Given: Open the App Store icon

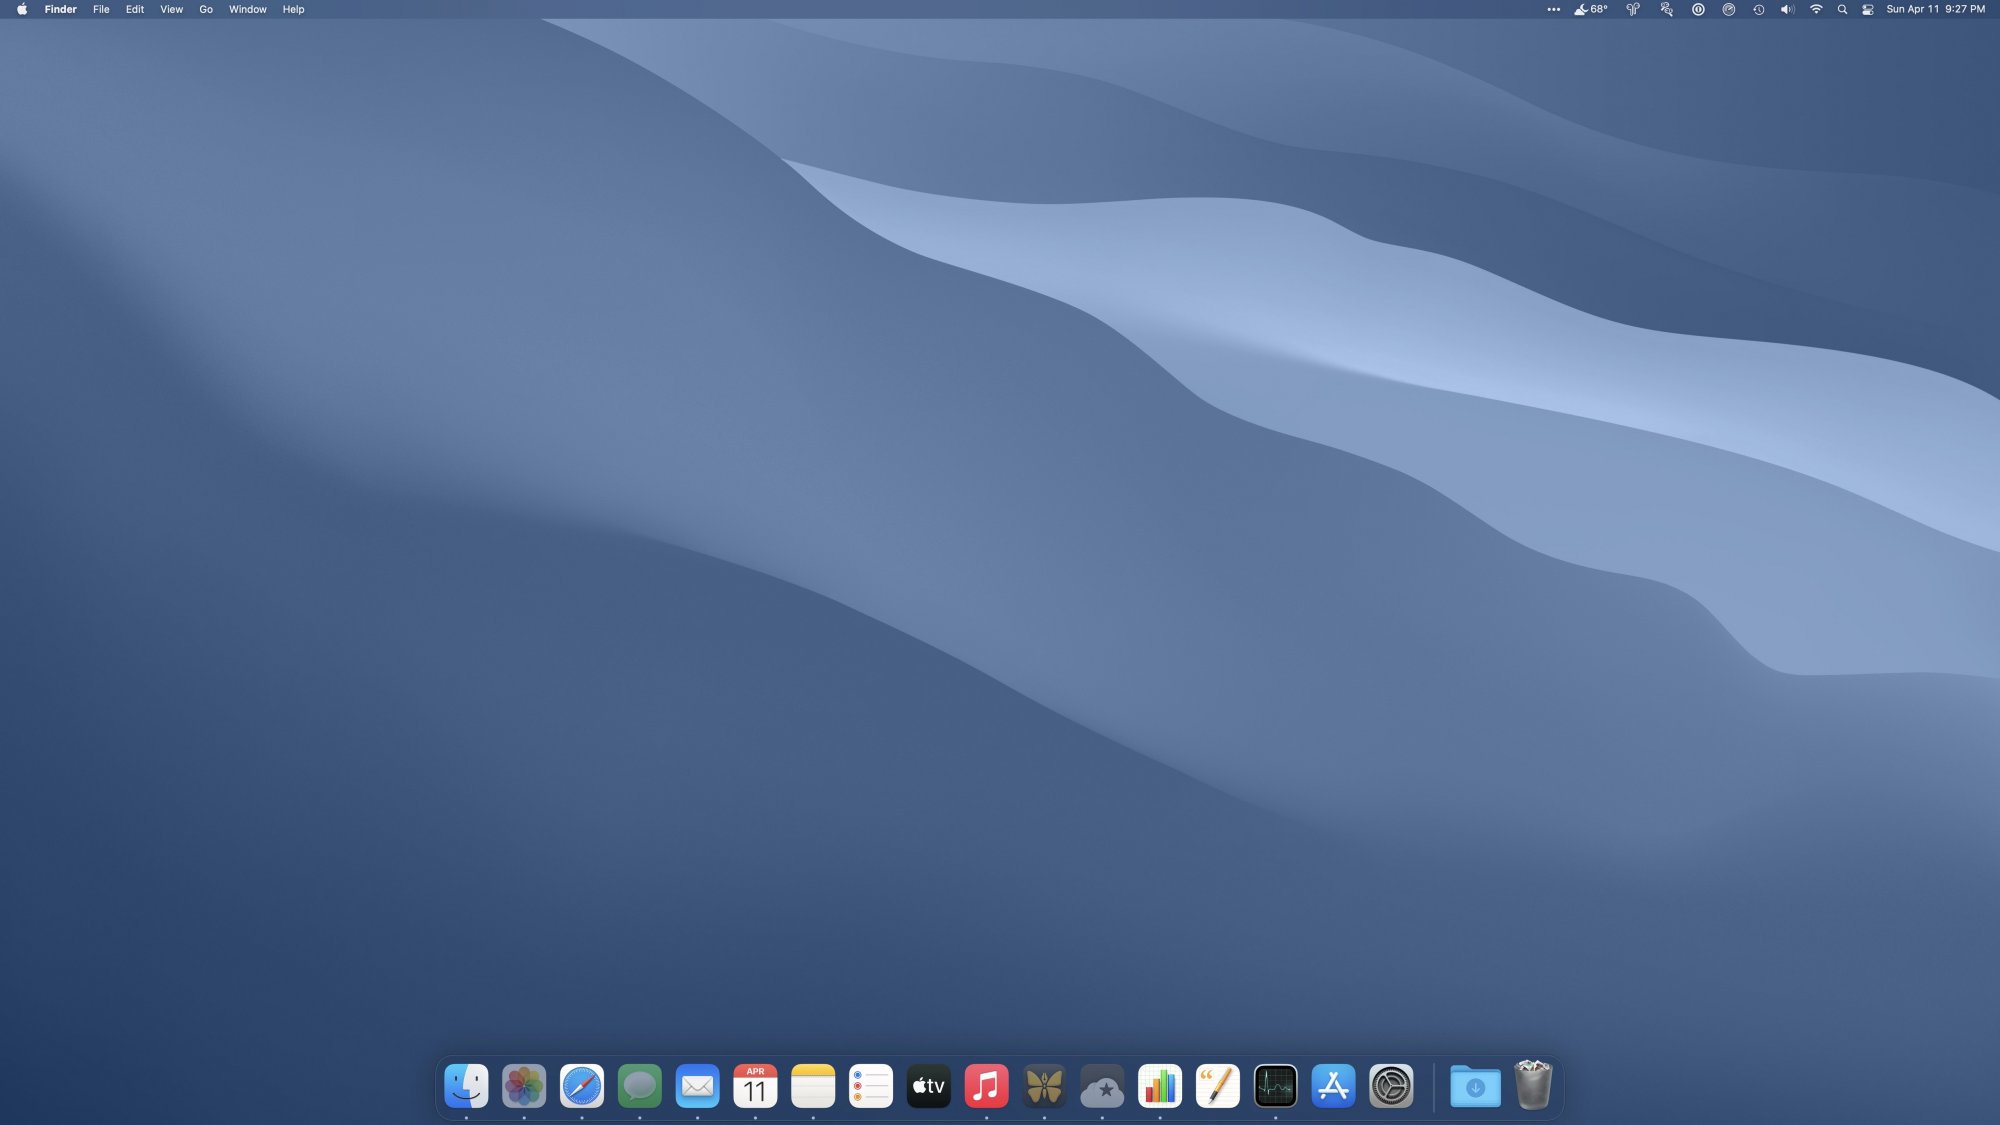Looking at the screenshot, I should click(1333, 1086).
